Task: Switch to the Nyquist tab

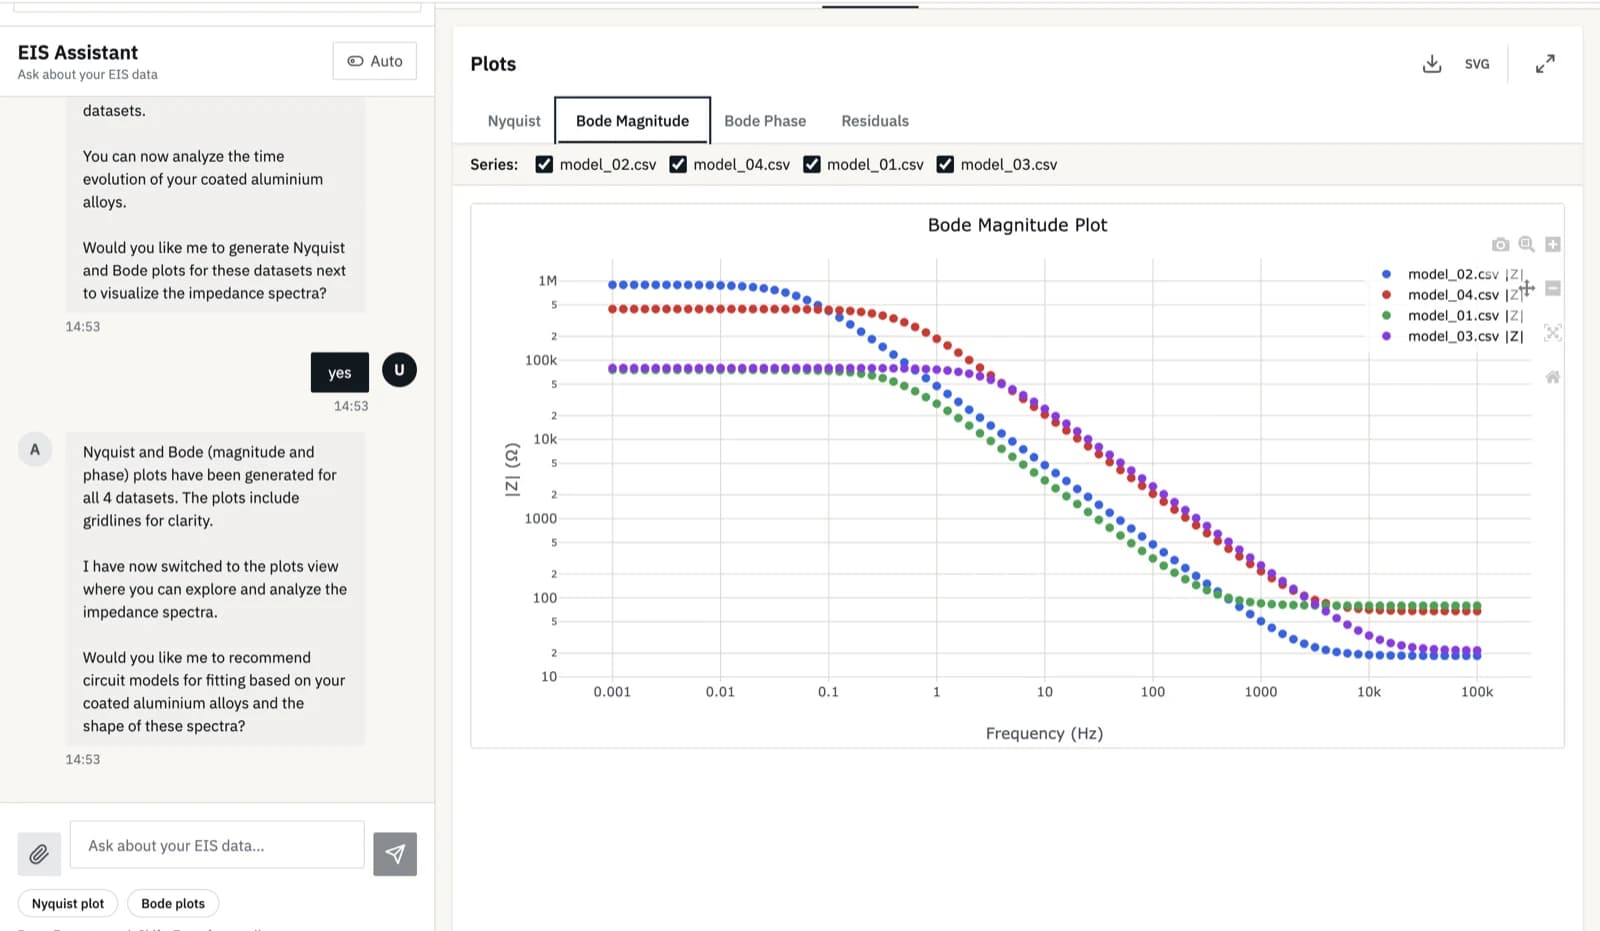Action: (514, 121)
